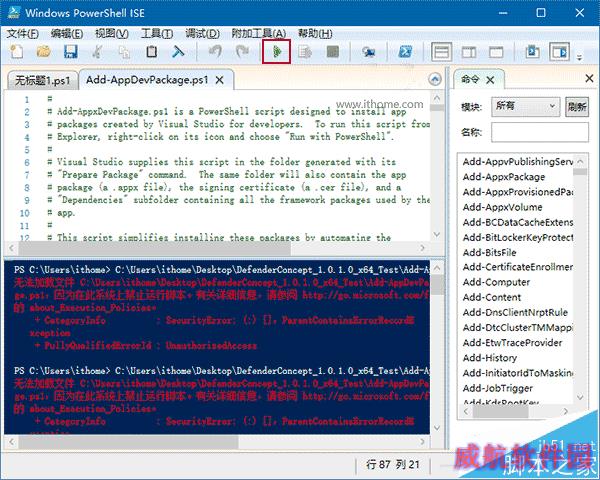Undo the last edit

(215, 52)
